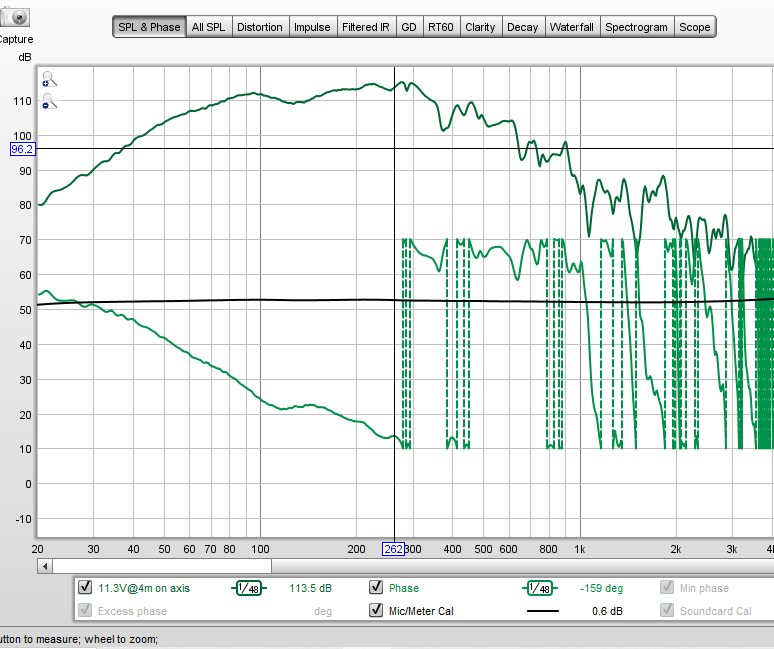Click the Capture camera icon
This screenshot has height=649, width=774.
coord(17,17)
